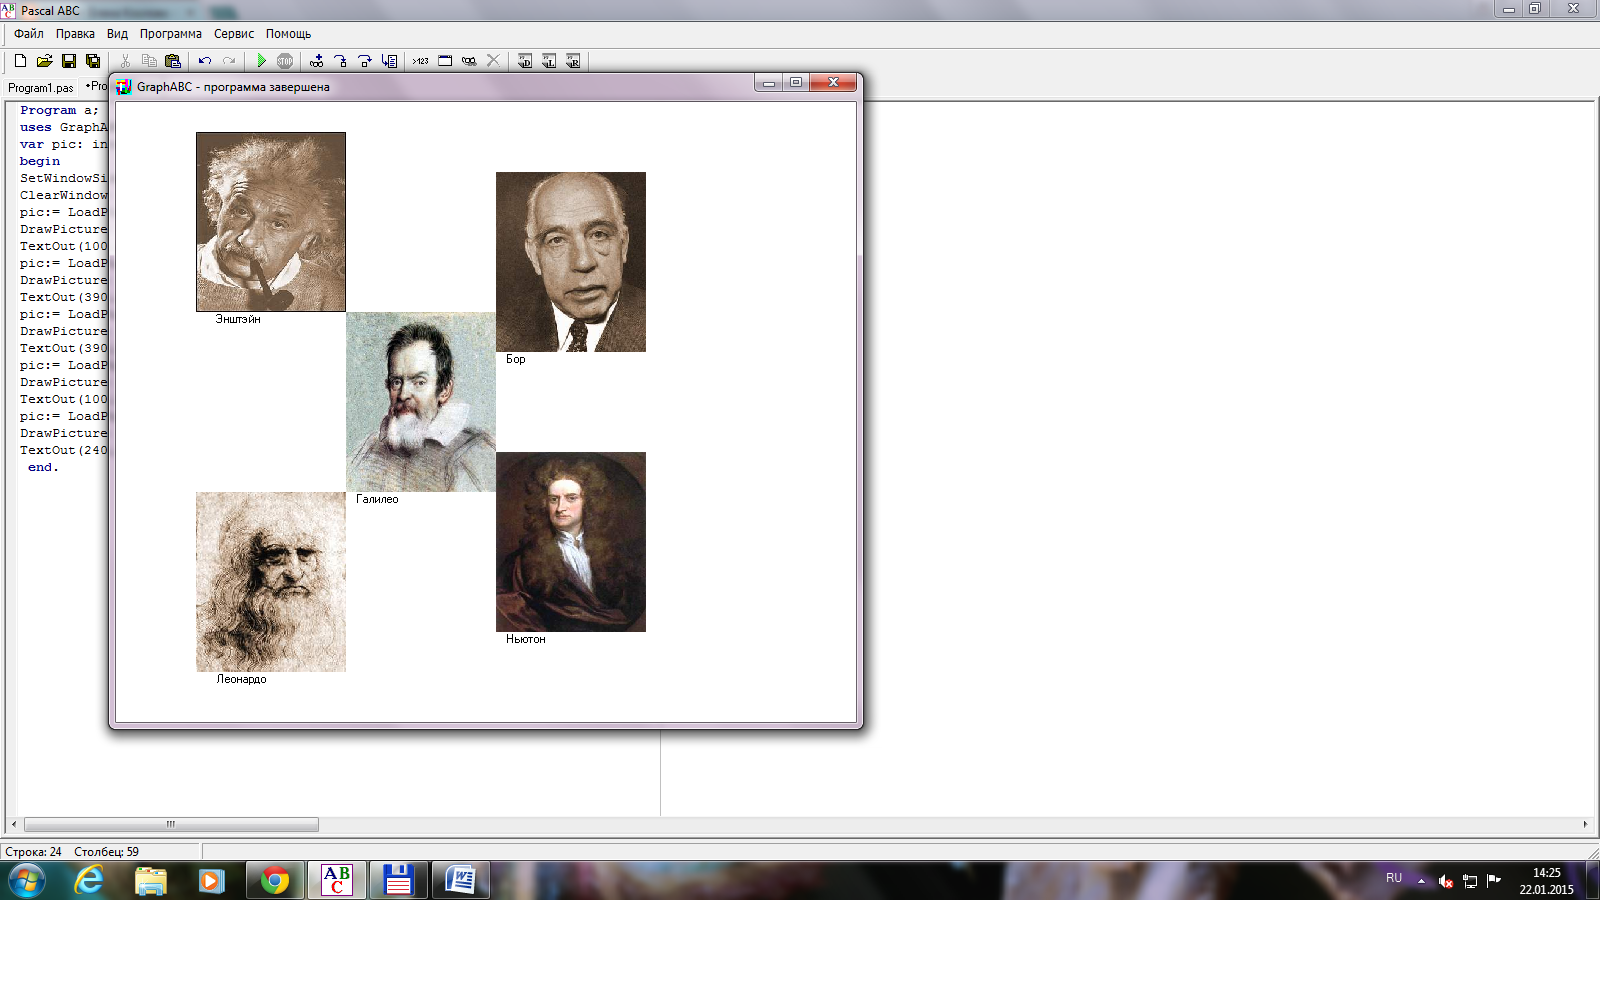This screenshot has width=1600, height=997.
Task: Click the muted volume tray icon
Action: tap(1445, 881)
